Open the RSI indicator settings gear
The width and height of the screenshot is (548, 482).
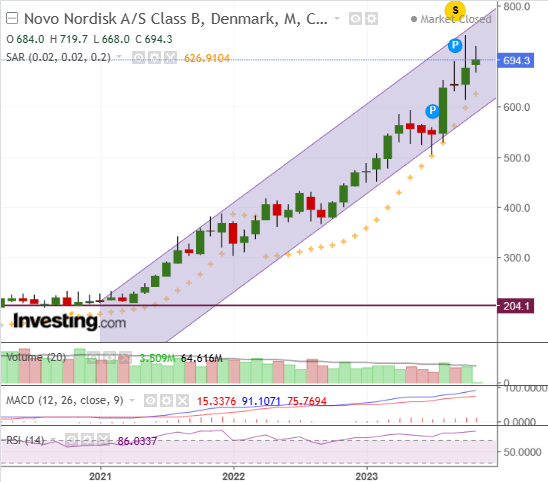click(87, 440)
